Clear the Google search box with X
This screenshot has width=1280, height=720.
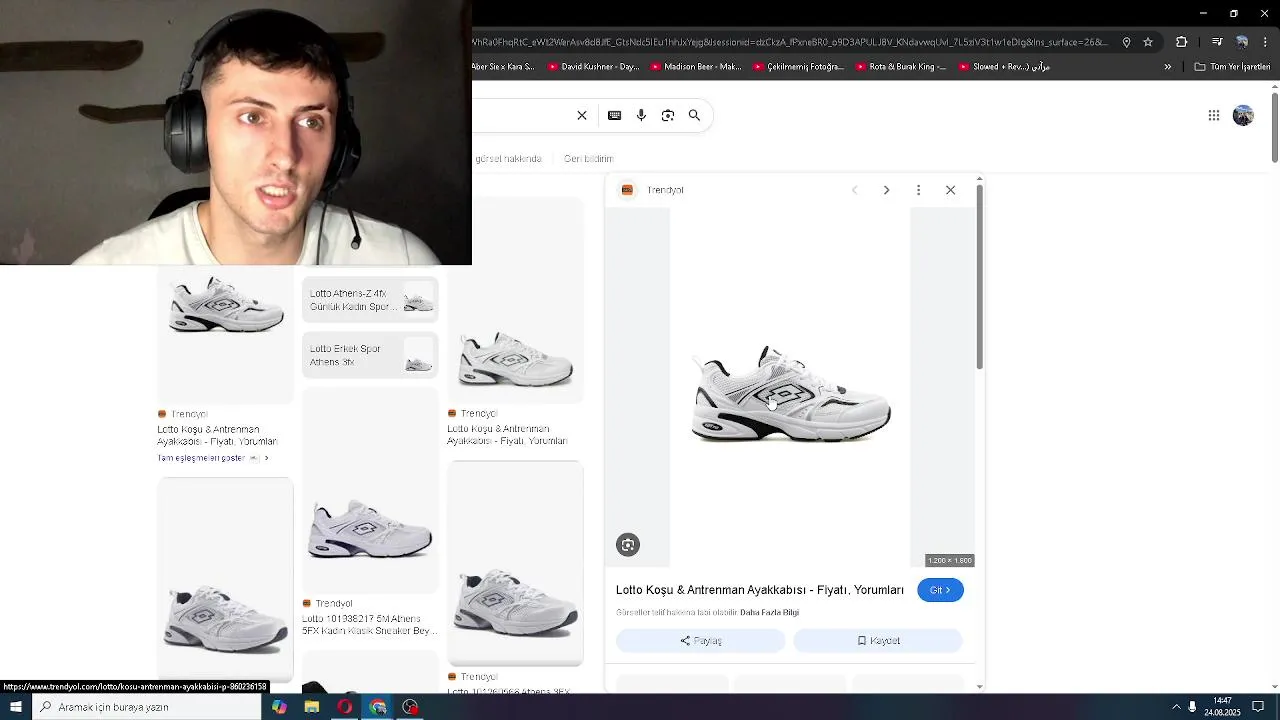tap(582, 115)
